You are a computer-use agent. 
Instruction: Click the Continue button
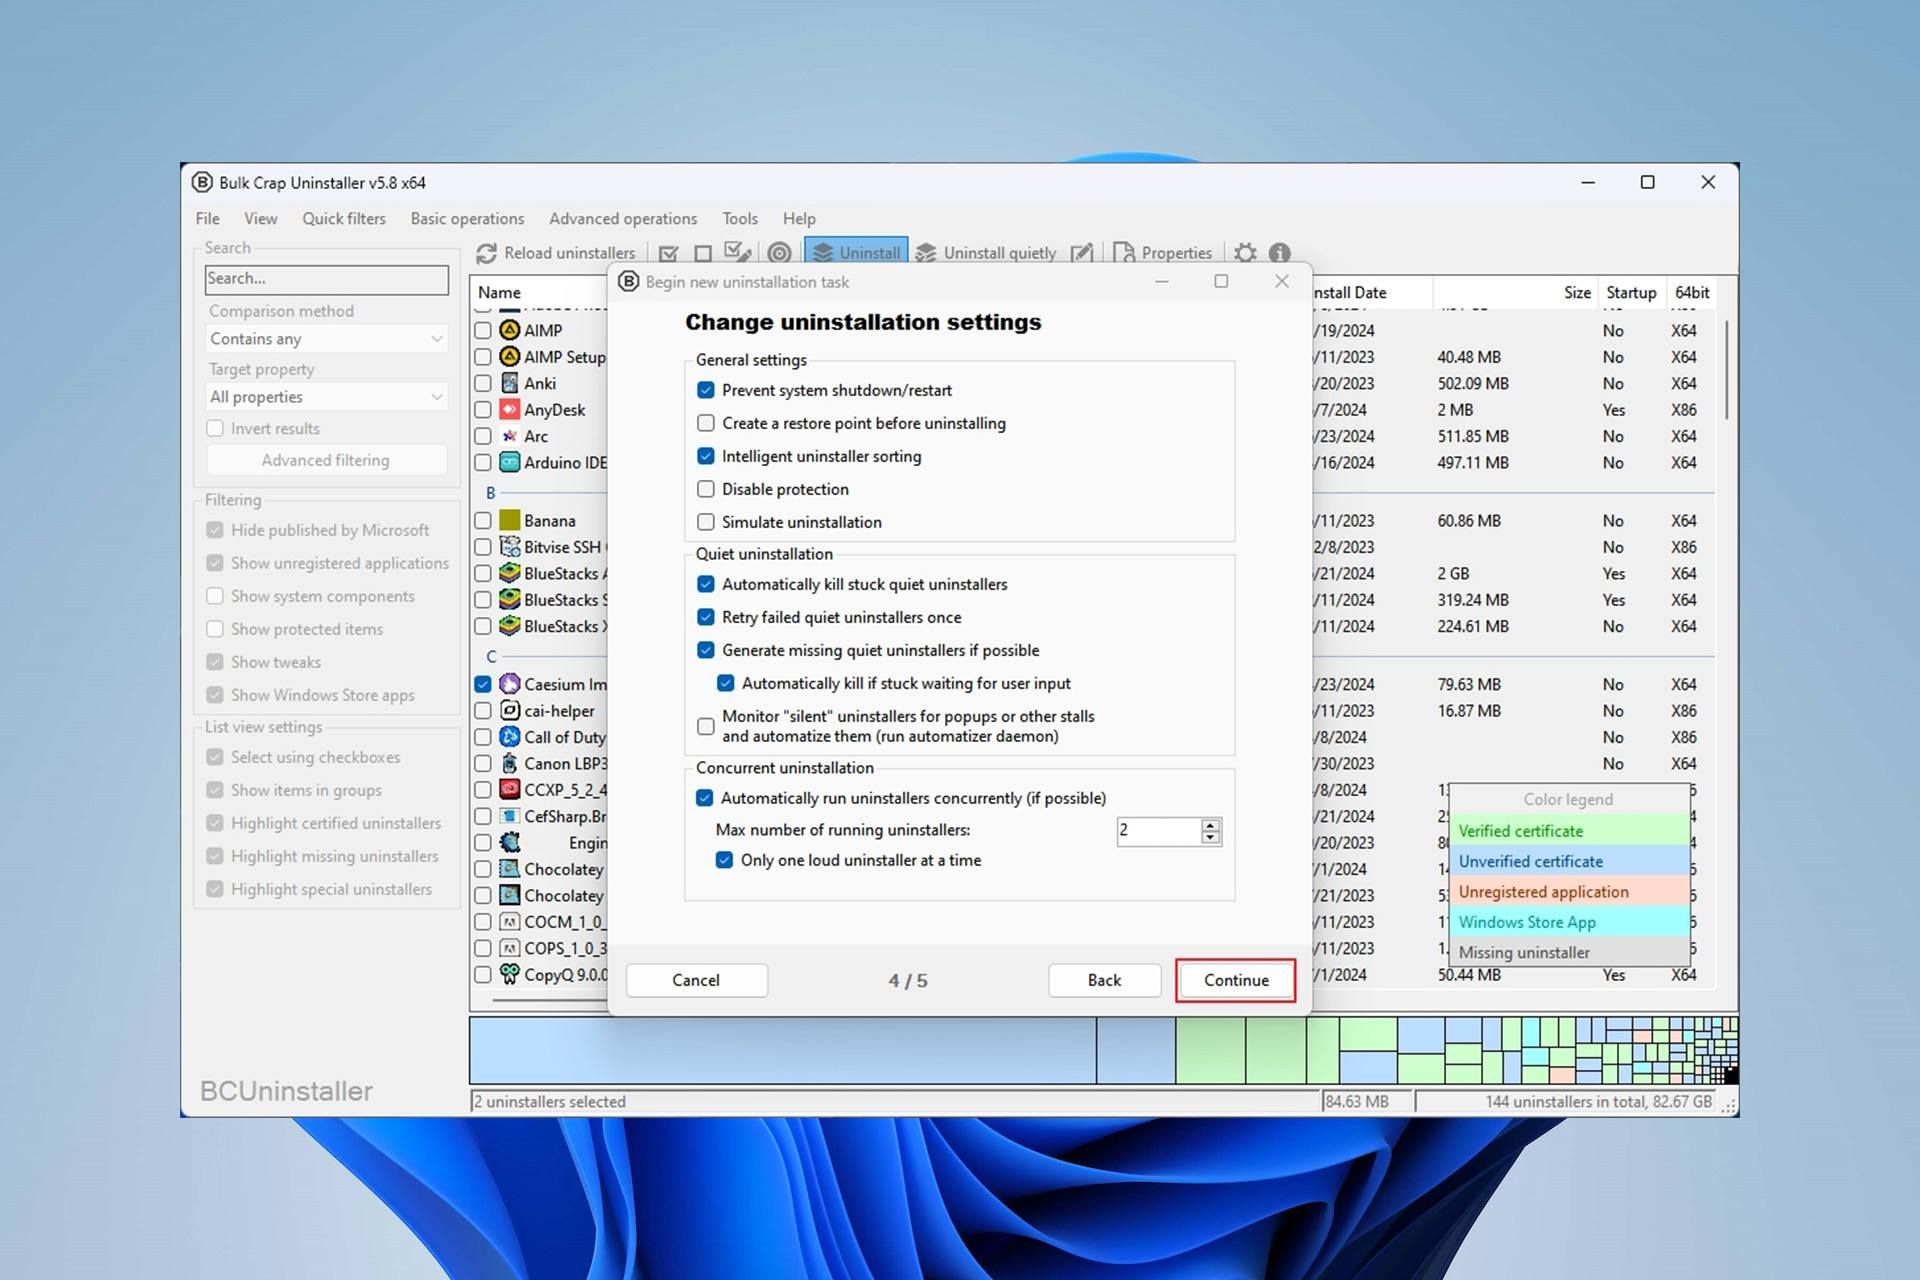(1234, 979)
